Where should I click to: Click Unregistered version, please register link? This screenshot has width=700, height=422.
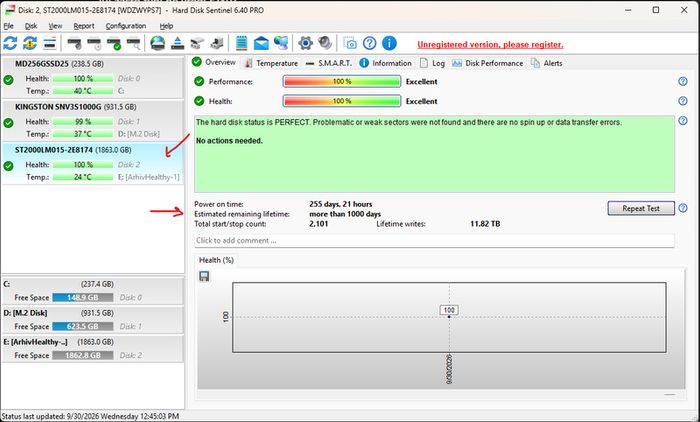click(490, 44)
